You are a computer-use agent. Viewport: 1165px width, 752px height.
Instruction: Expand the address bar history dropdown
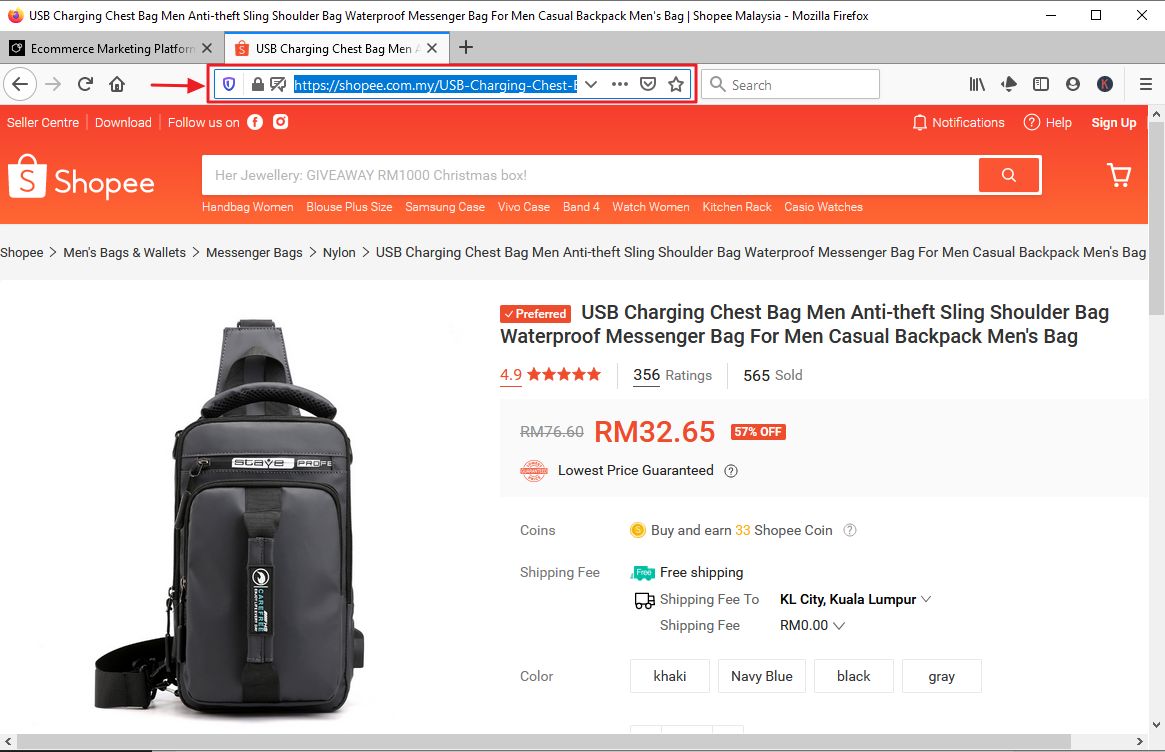click(591, 85)
